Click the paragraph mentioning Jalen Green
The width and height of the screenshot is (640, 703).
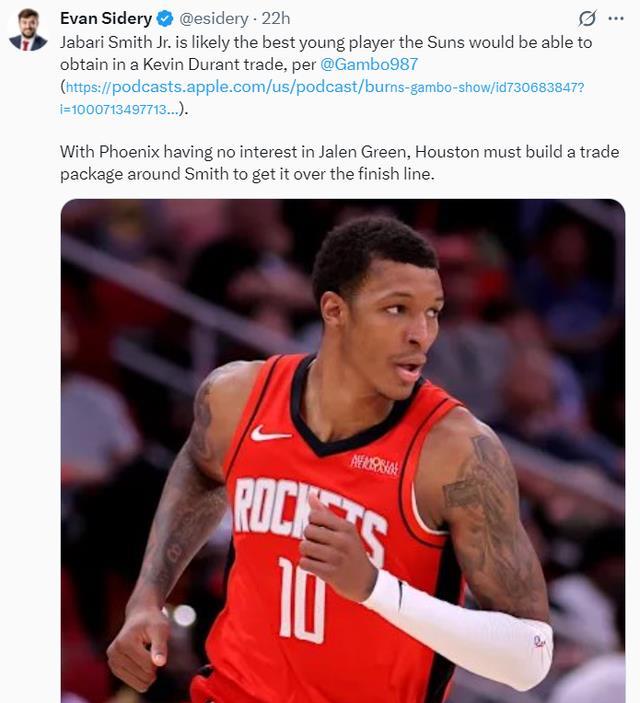340,163
